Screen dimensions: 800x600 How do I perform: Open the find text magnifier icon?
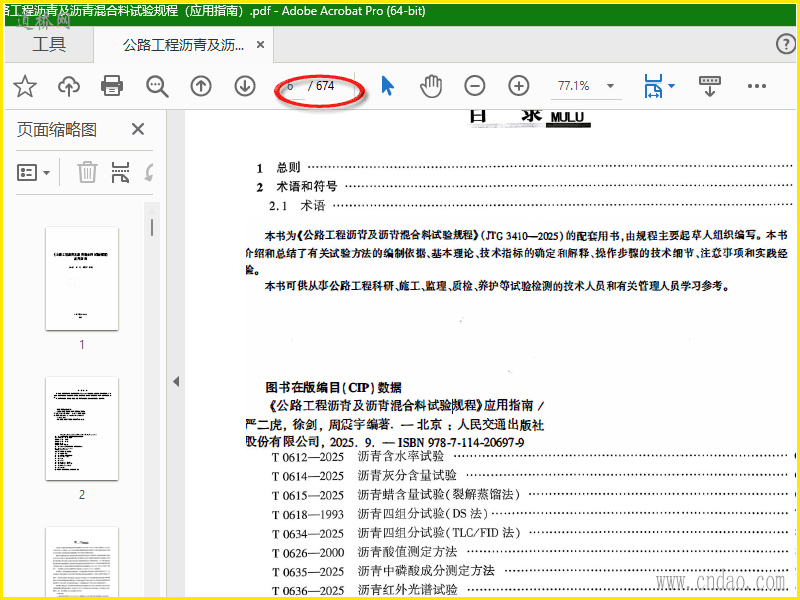point(157,86)
